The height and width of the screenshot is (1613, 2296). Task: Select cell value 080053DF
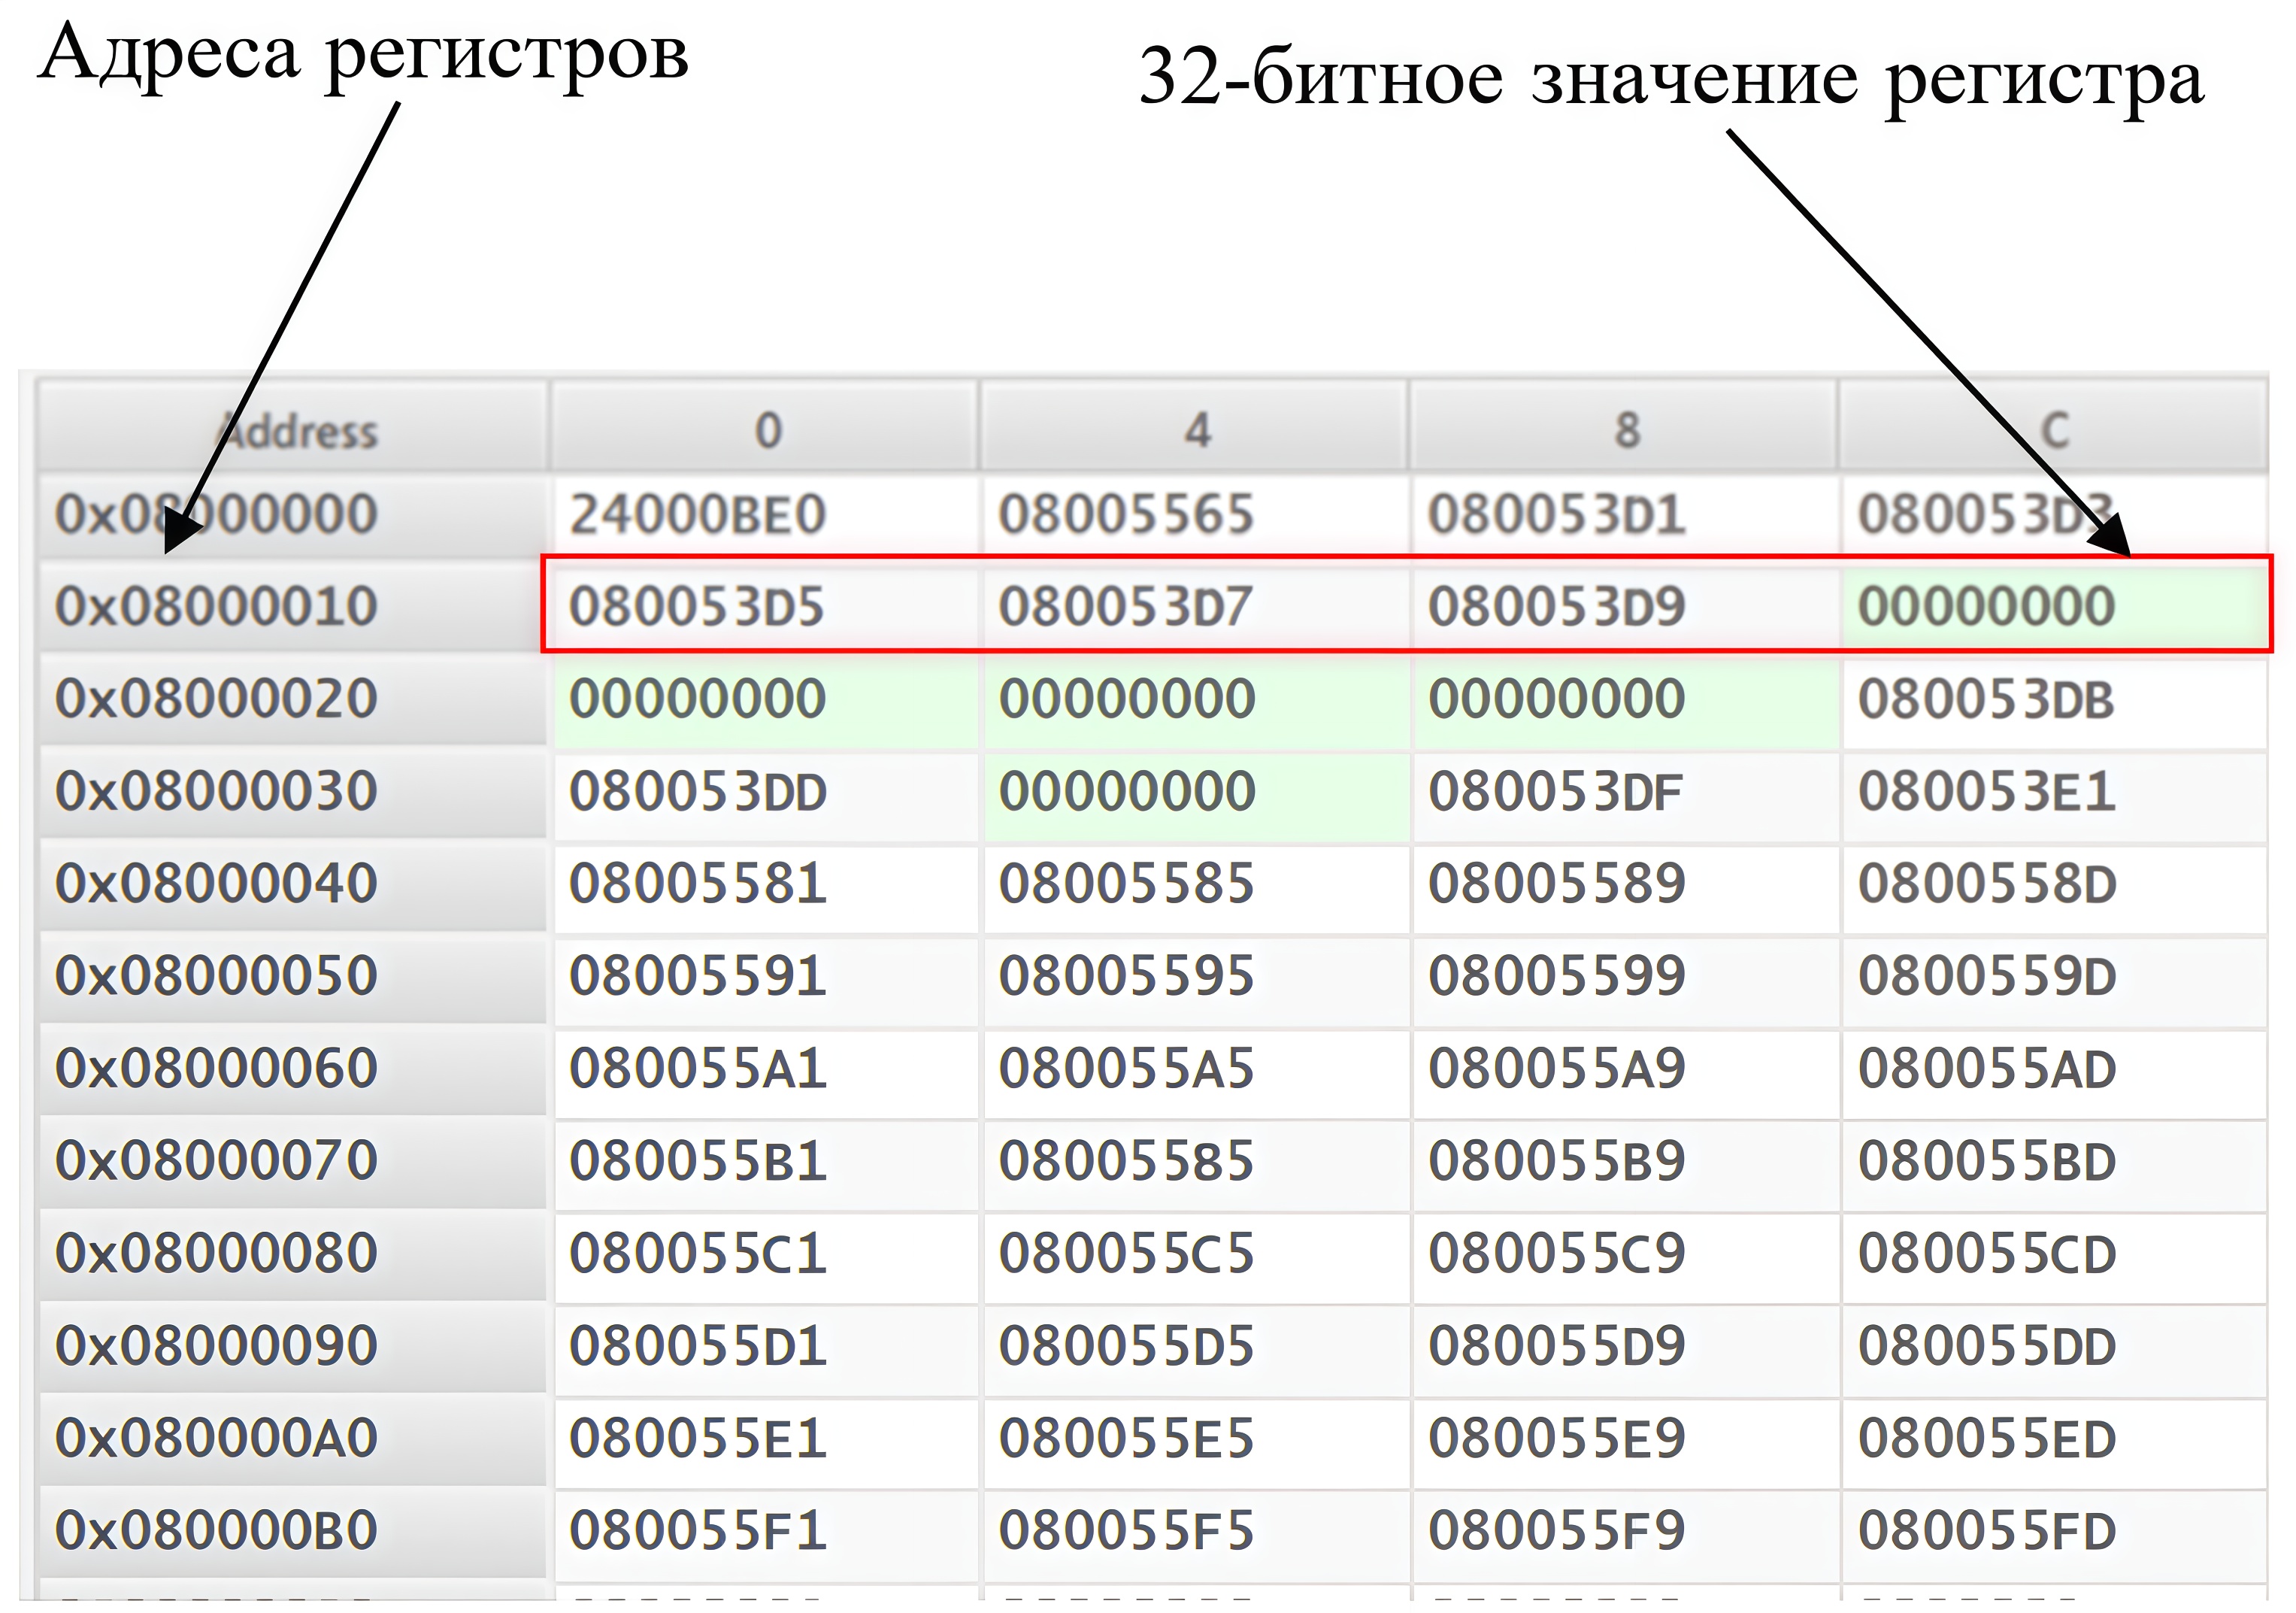click(1555, 791)
